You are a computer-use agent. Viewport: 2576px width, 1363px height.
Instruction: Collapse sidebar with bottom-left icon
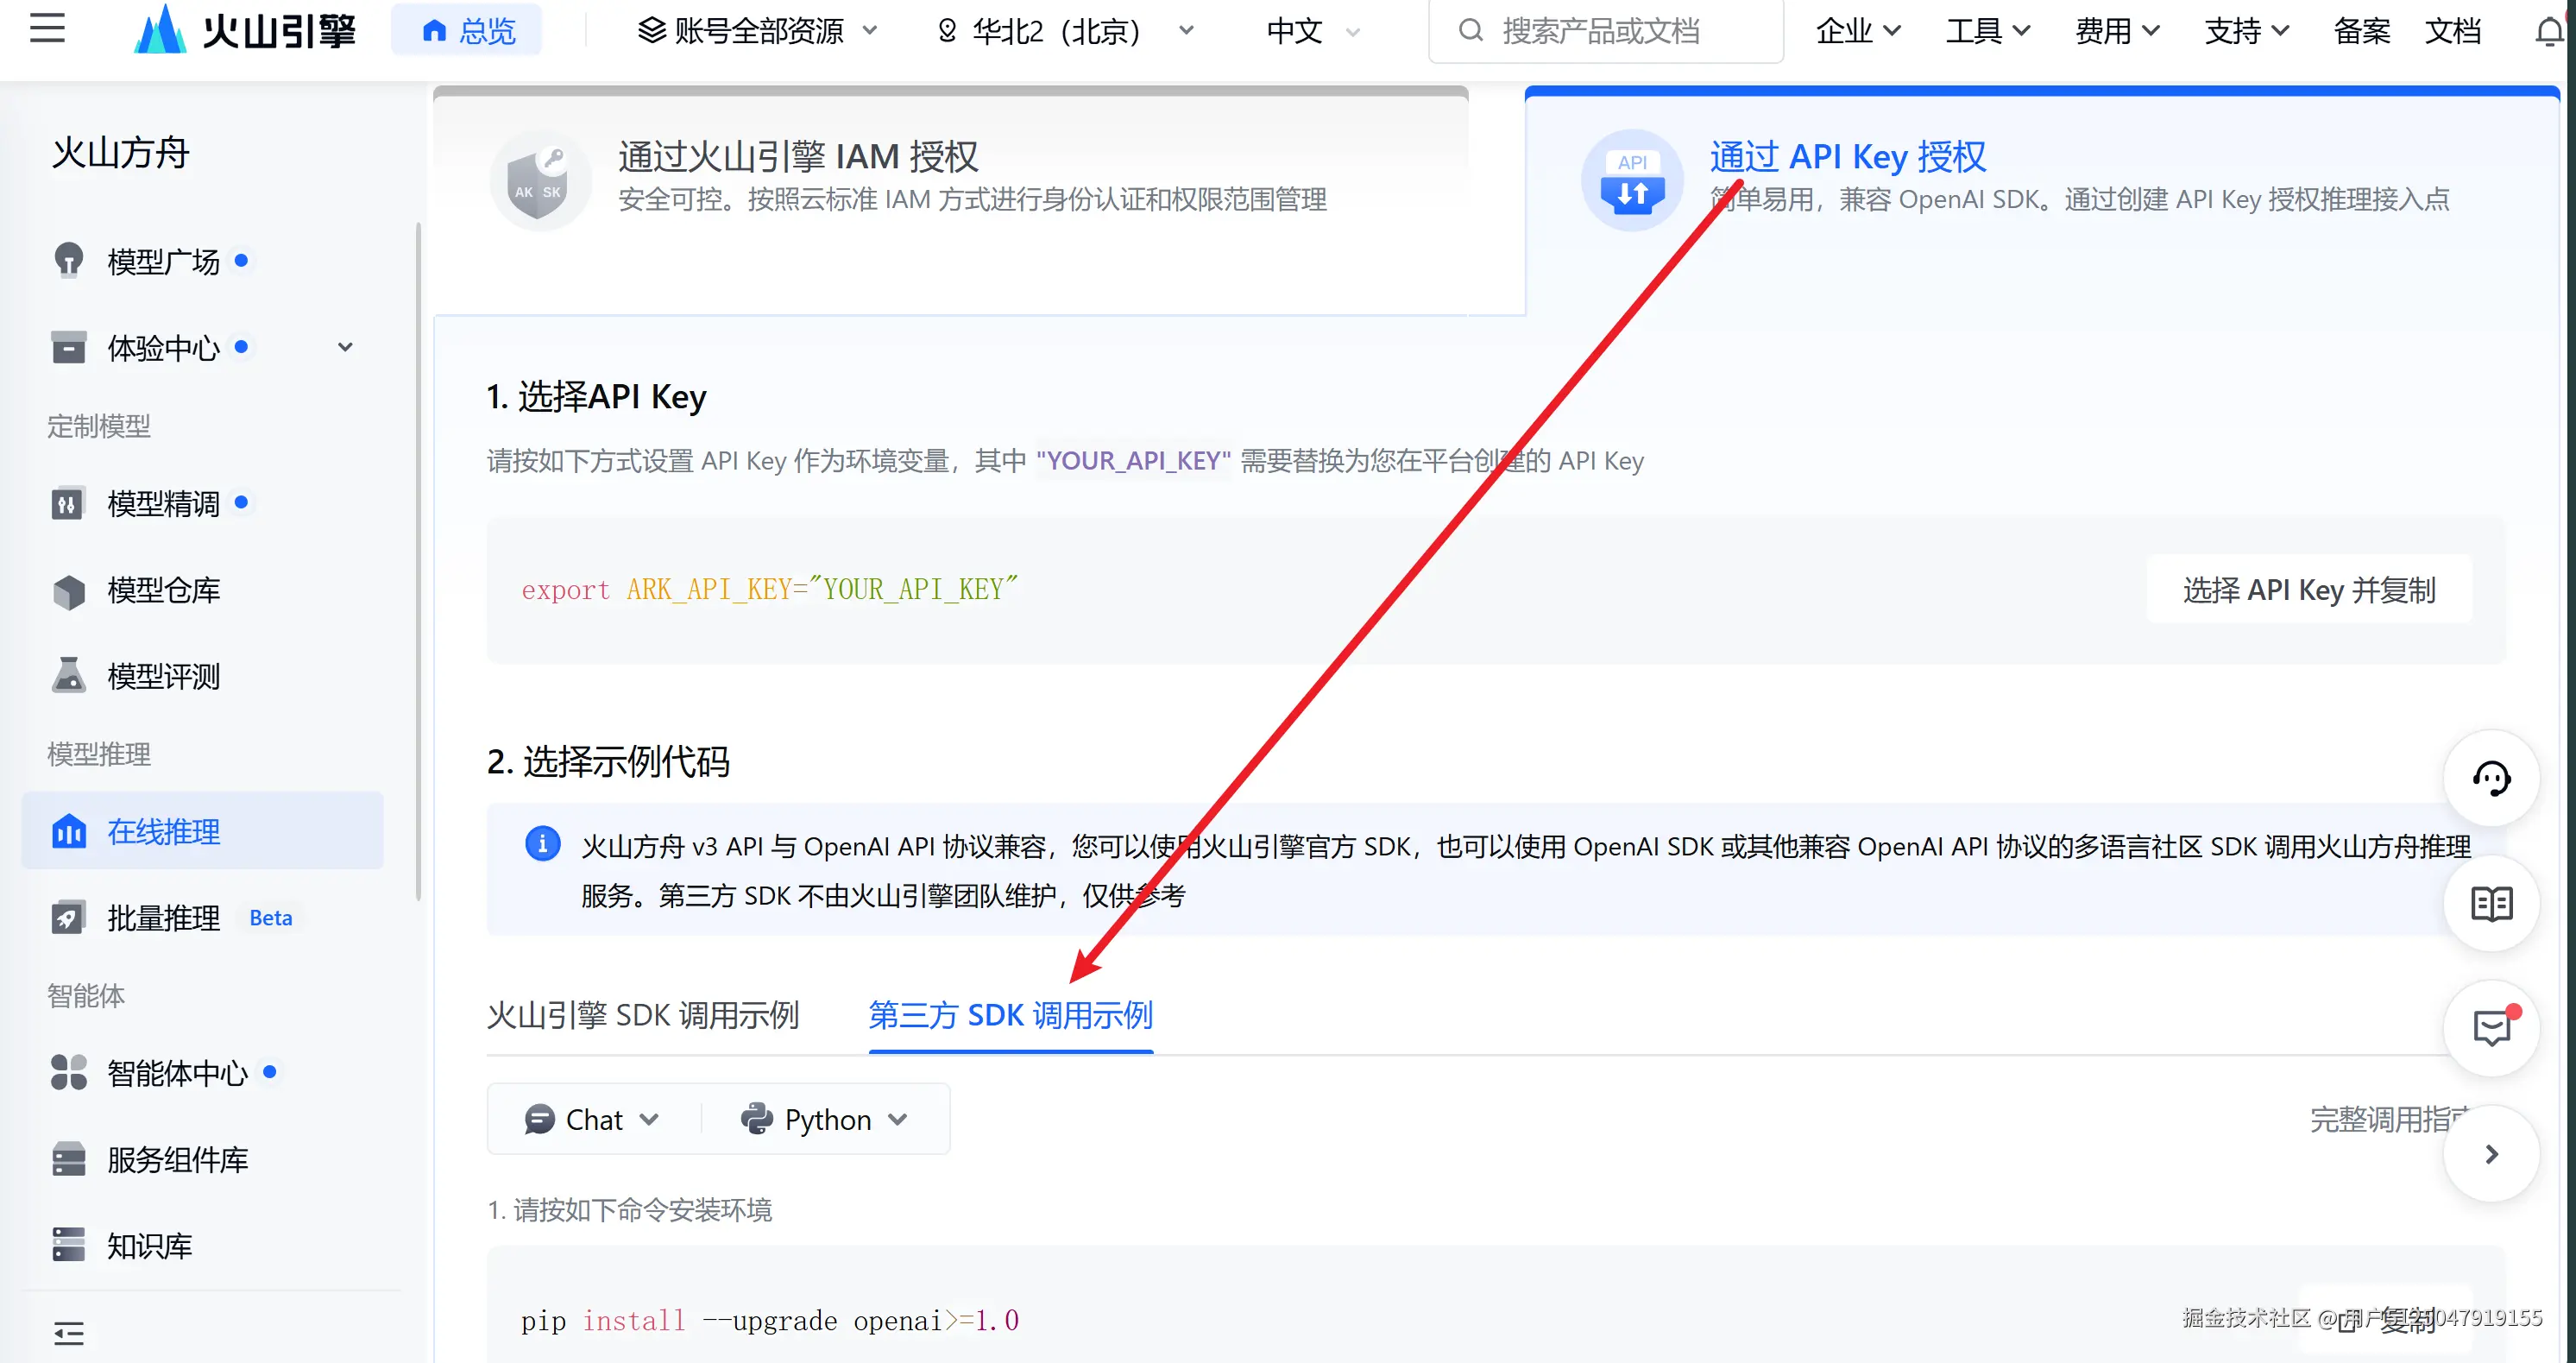pyautogui.click(x=68, y=1333)
